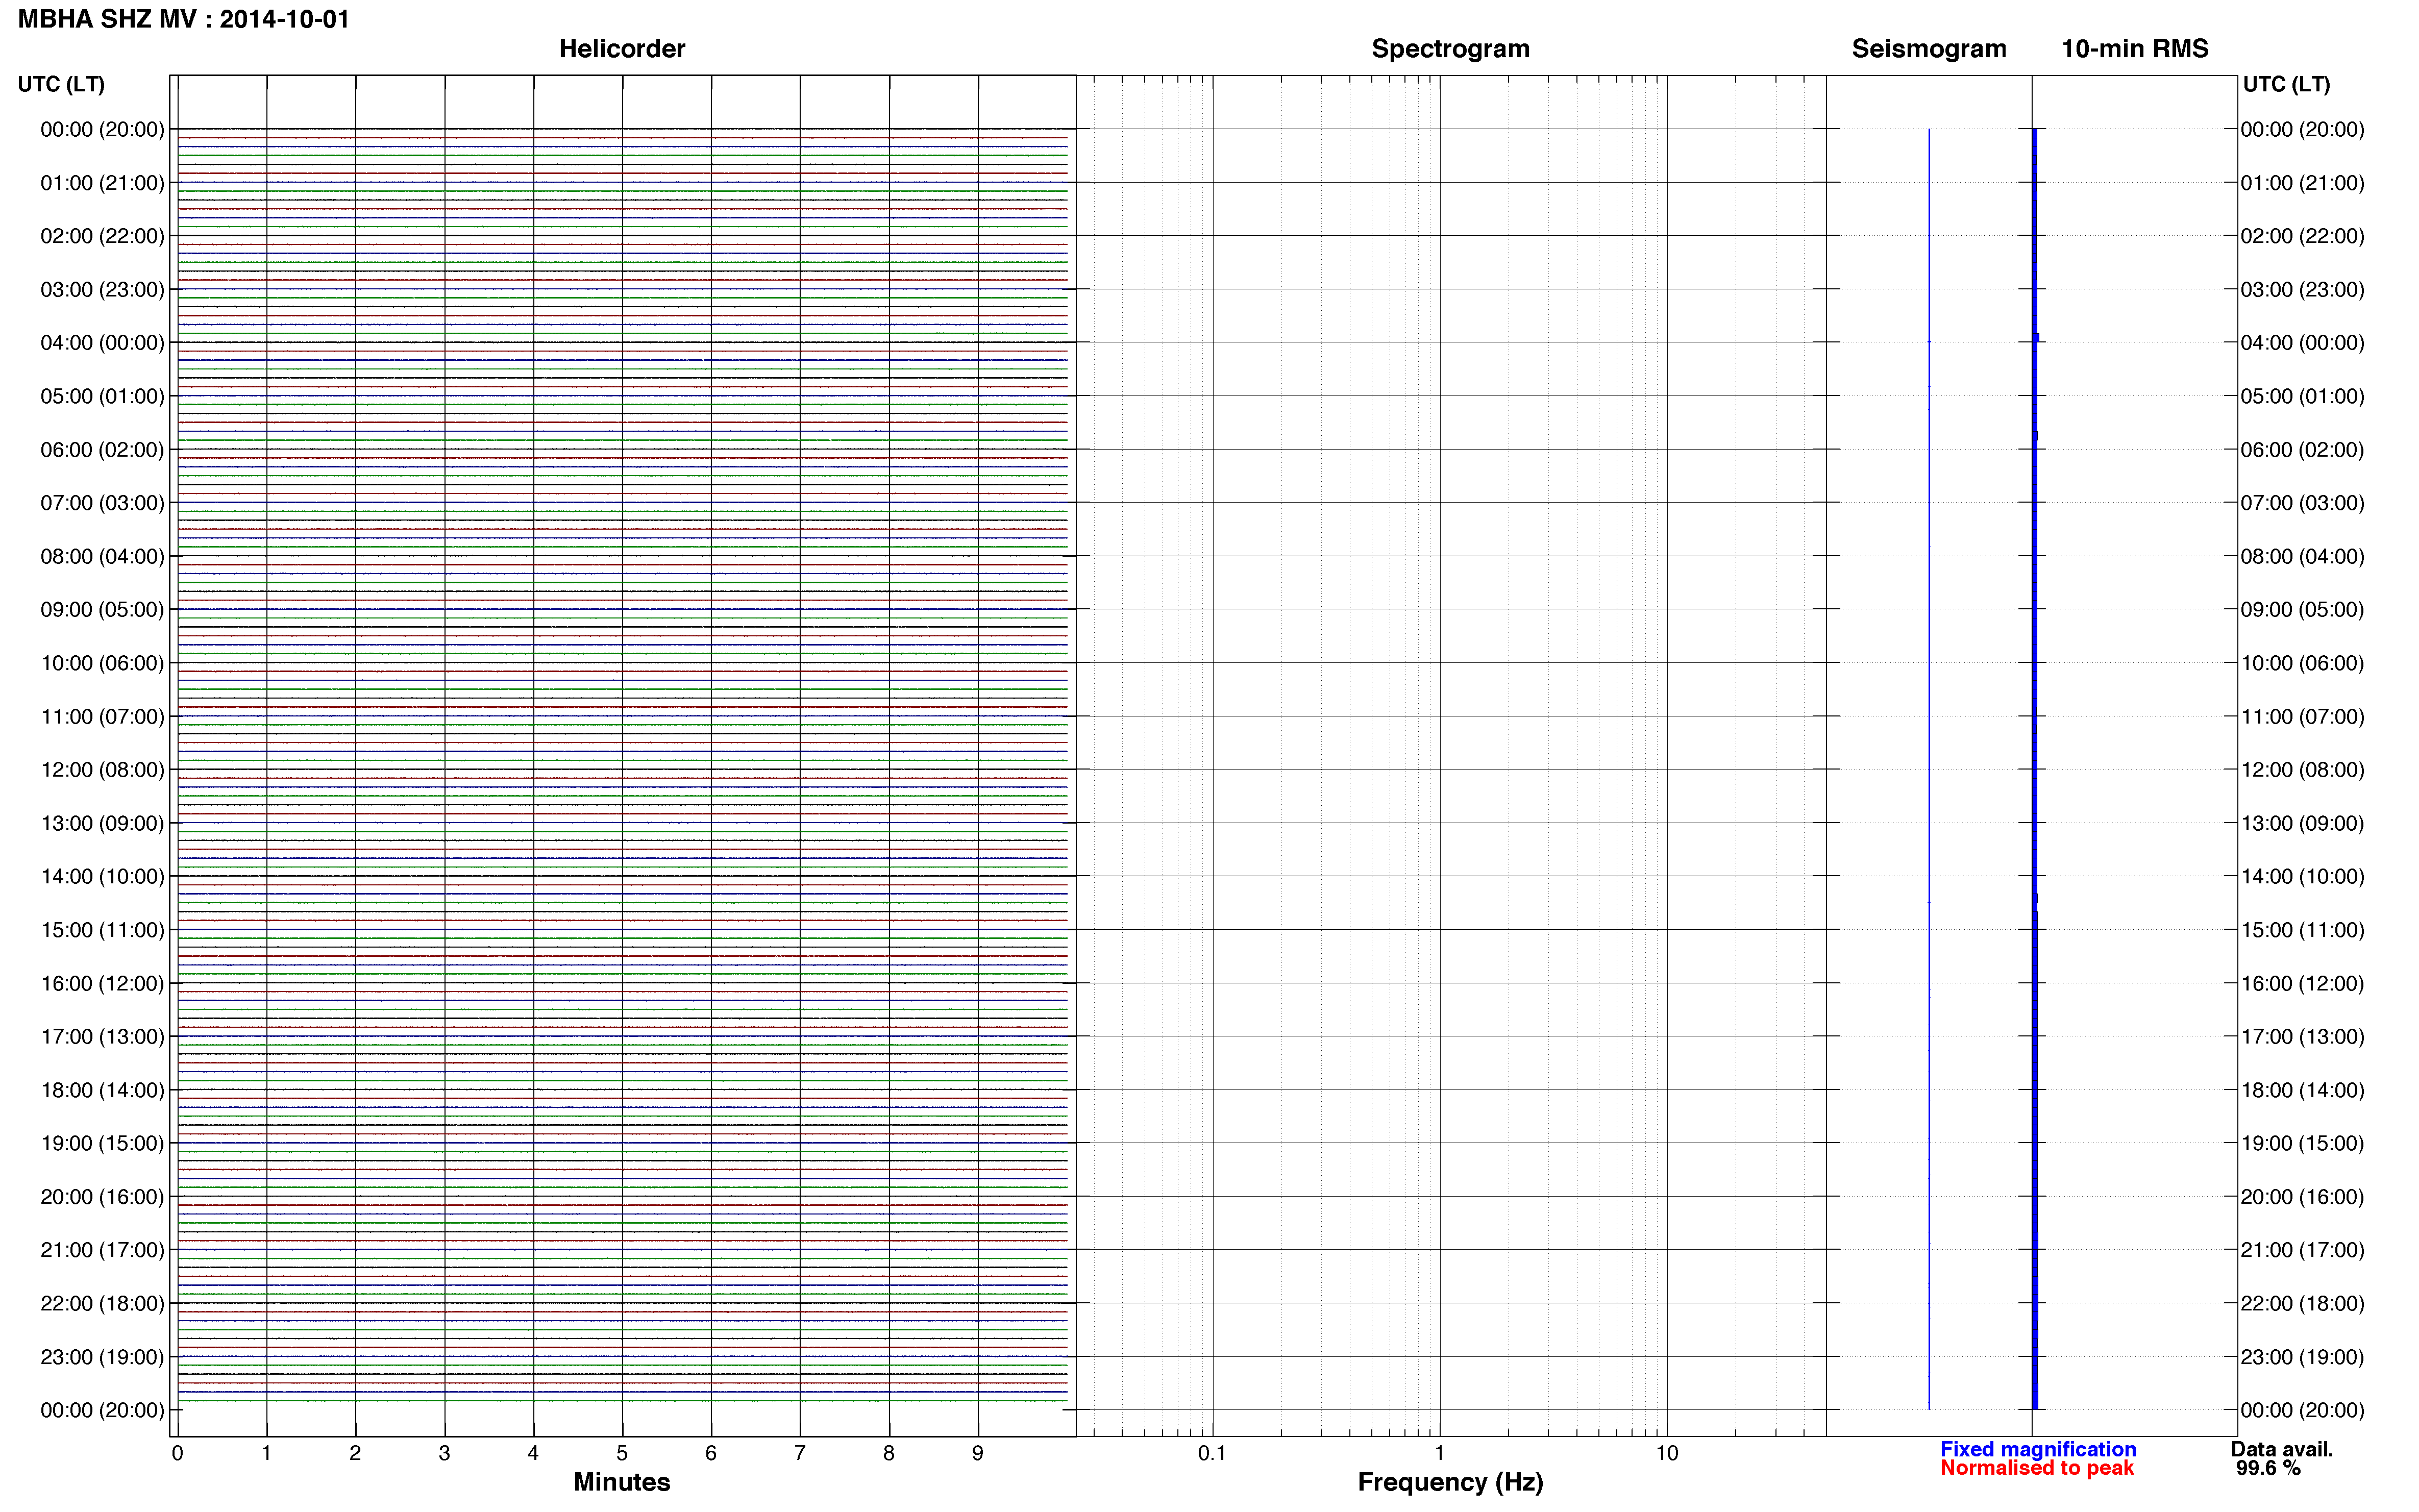Click minute tick label '3' on helicorder axis
Screen dimensions: 2419x1512
click(444, 1453)
